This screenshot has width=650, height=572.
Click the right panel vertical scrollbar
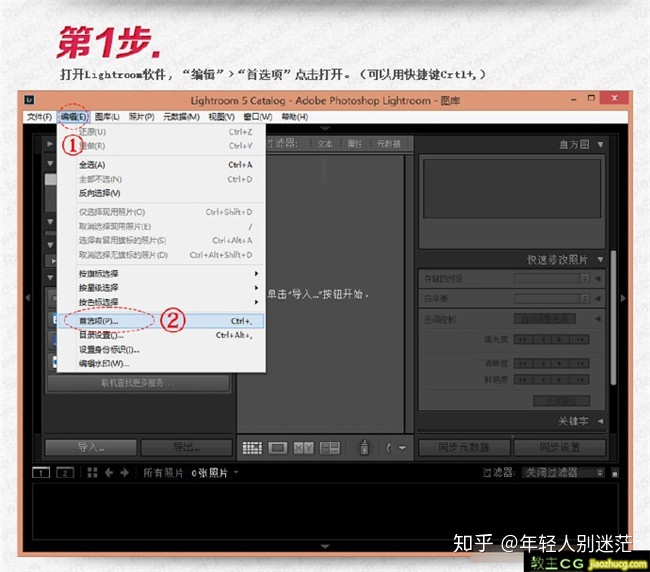click(x=613, y=318)
